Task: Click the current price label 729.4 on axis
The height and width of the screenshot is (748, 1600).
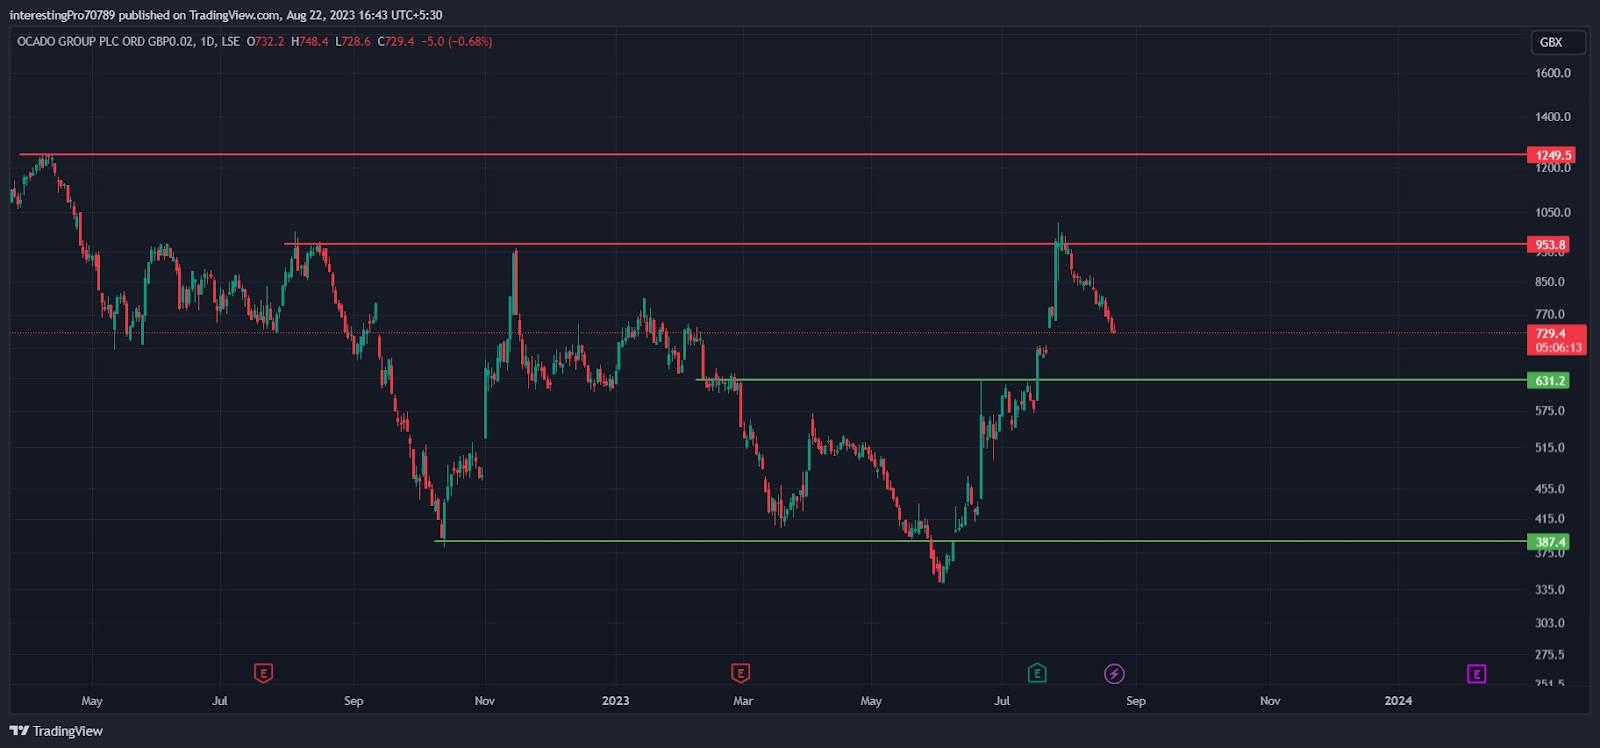Action: pos(1551,334)
